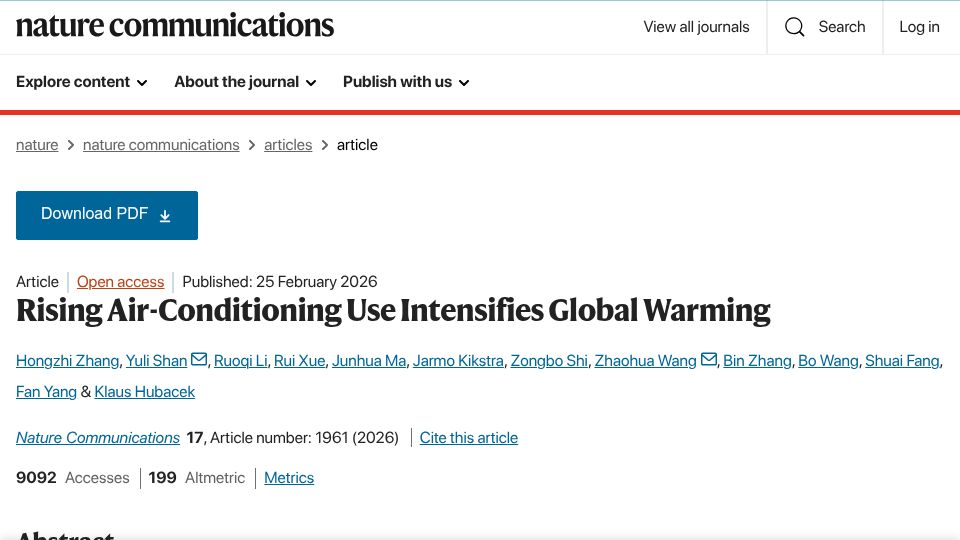960x540 pixels.
Task: Open author Yuli Shan
Action: [156, 361]
